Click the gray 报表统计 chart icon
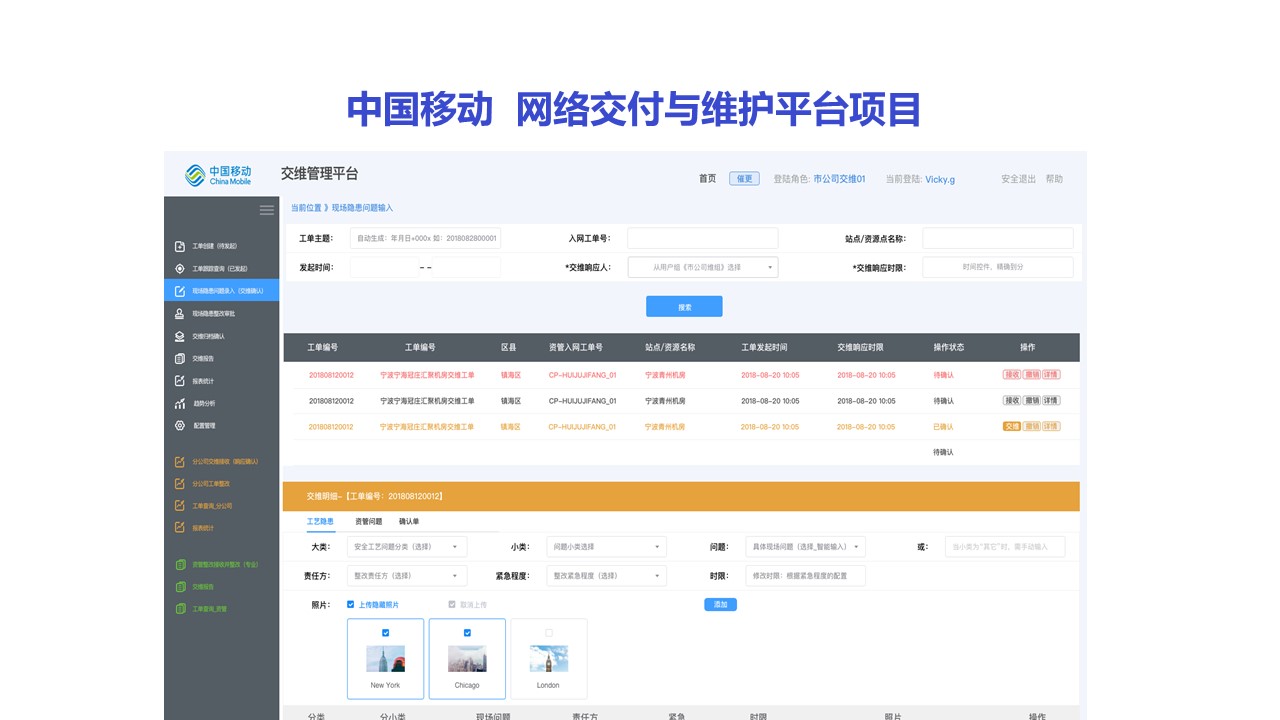The height and width of the screenshot is (720, 1280). click(x=180, y=381)
